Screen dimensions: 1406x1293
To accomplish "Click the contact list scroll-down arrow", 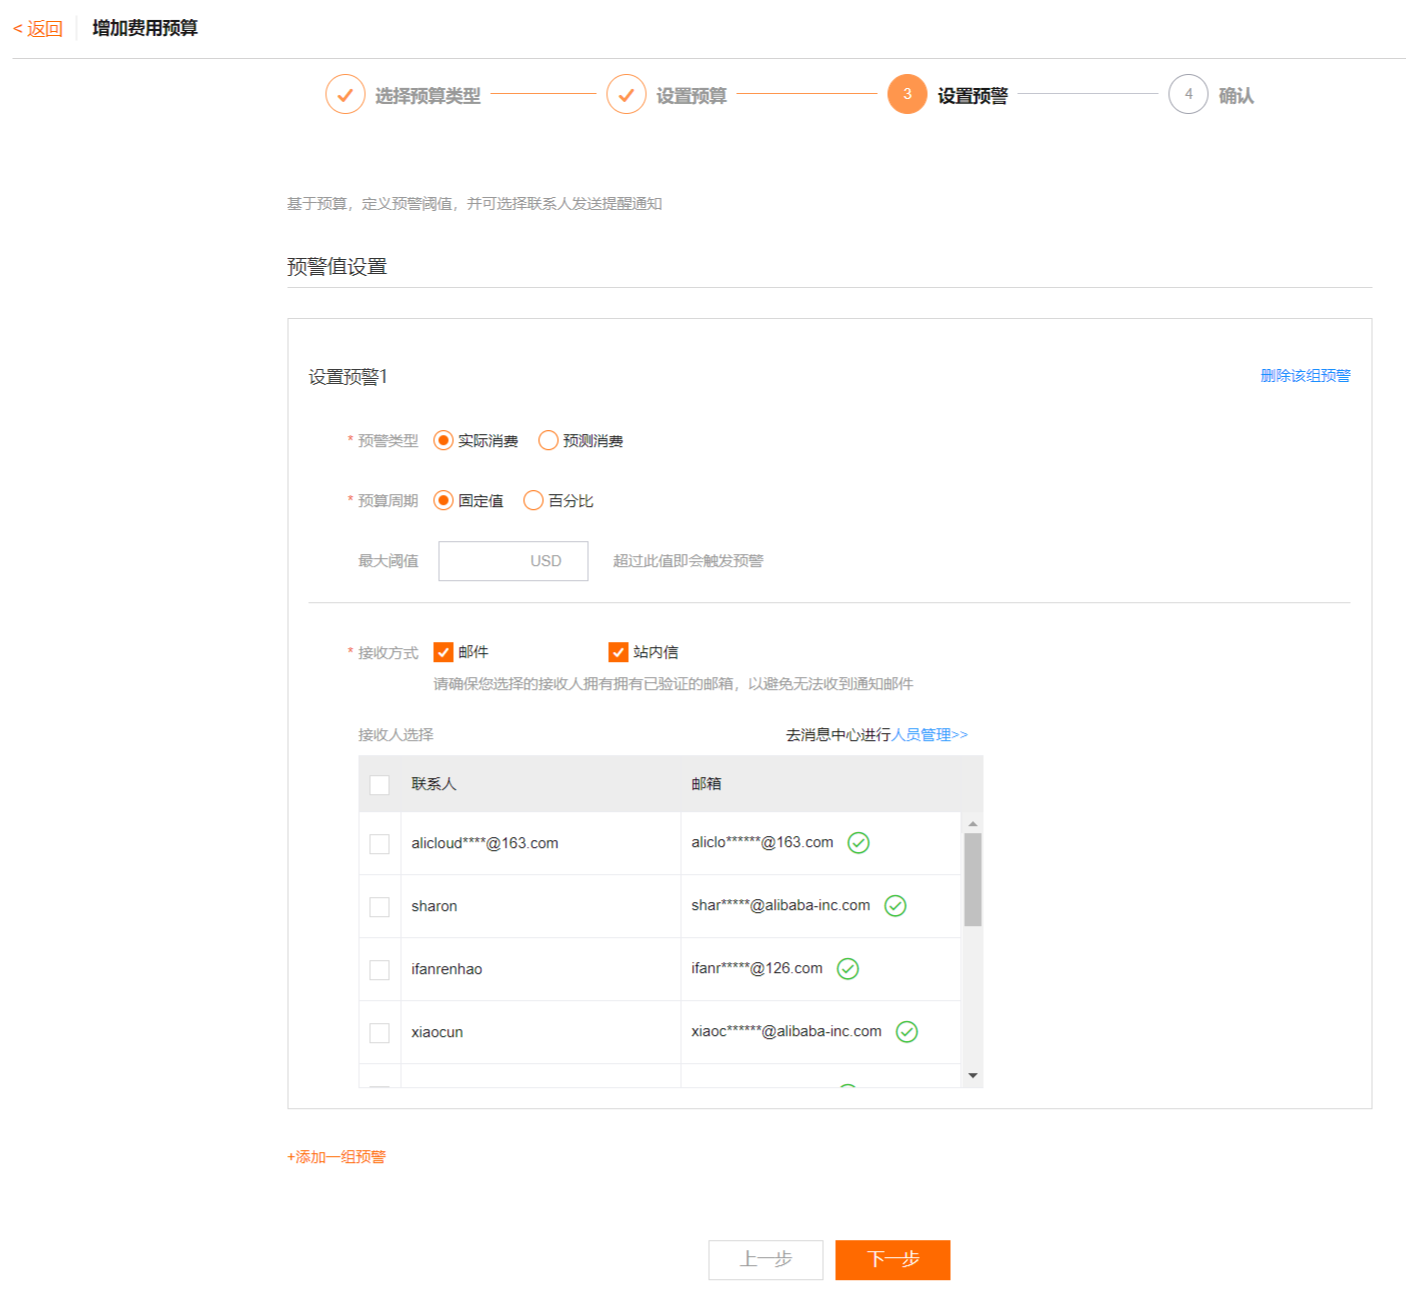I will [x=972, y=1076].
